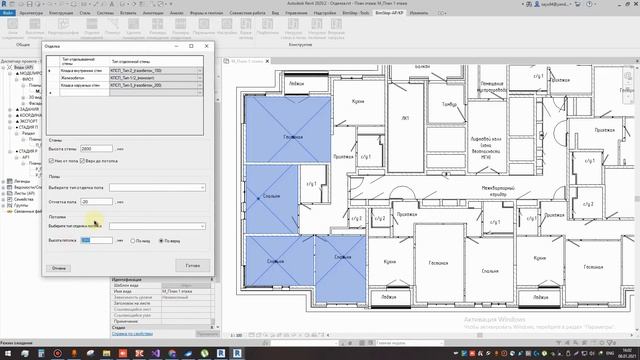Click the Revit application logo button
This screenshot has width=640, height=360.
[x=4, y=4]
